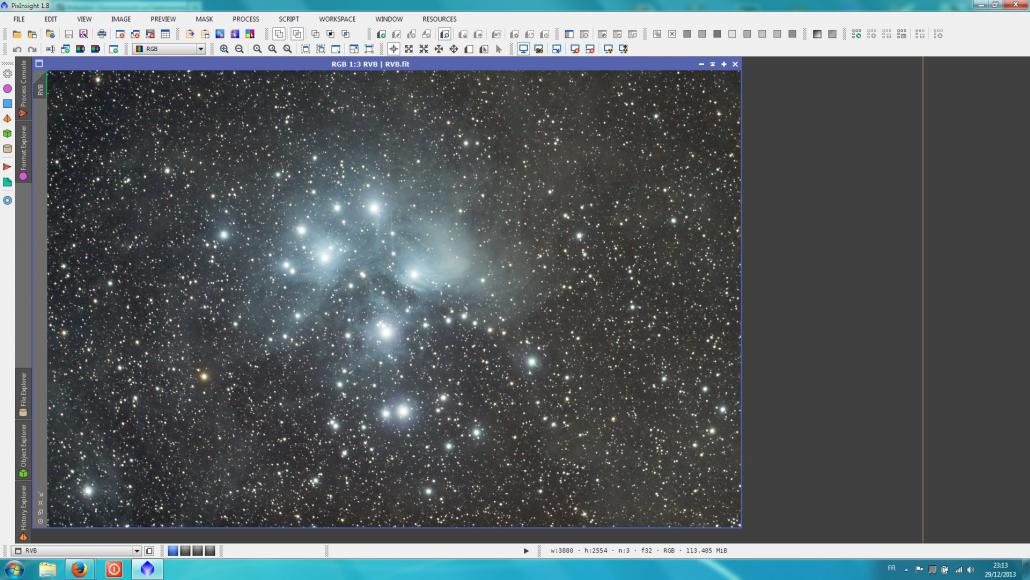Toggle the crosshair readout mode button

tap(393, 49)
